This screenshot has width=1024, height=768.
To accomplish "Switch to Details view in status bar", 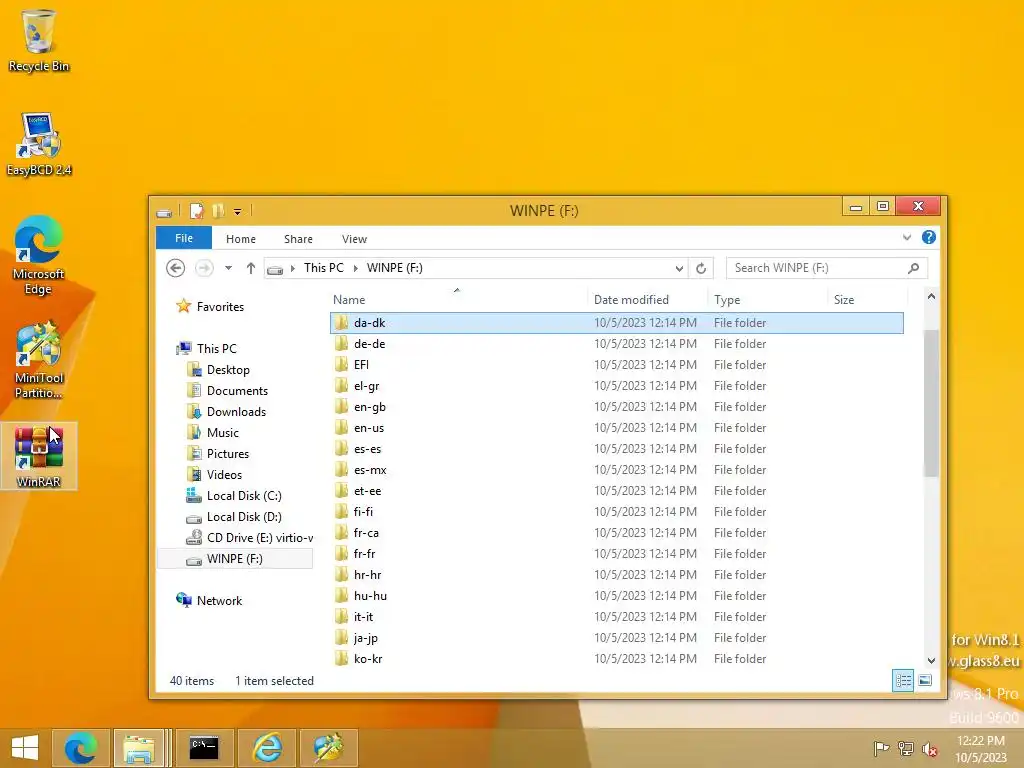I will point(903,680).
